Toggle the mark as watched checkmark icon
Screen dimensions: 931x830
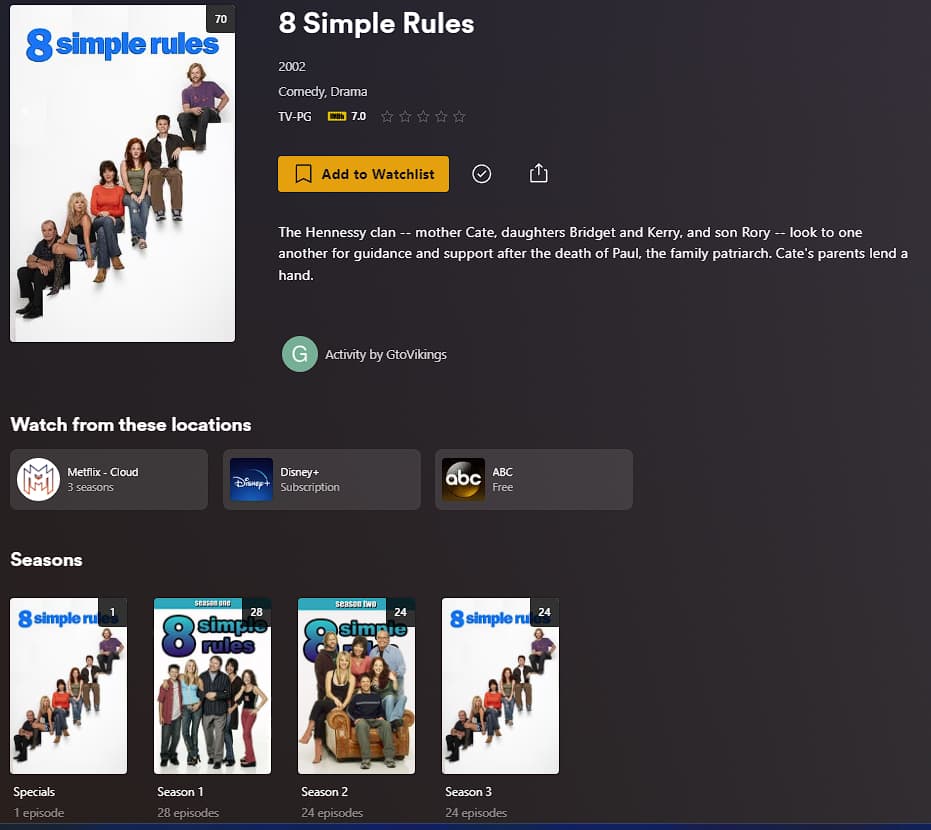(x=482, y=174)
